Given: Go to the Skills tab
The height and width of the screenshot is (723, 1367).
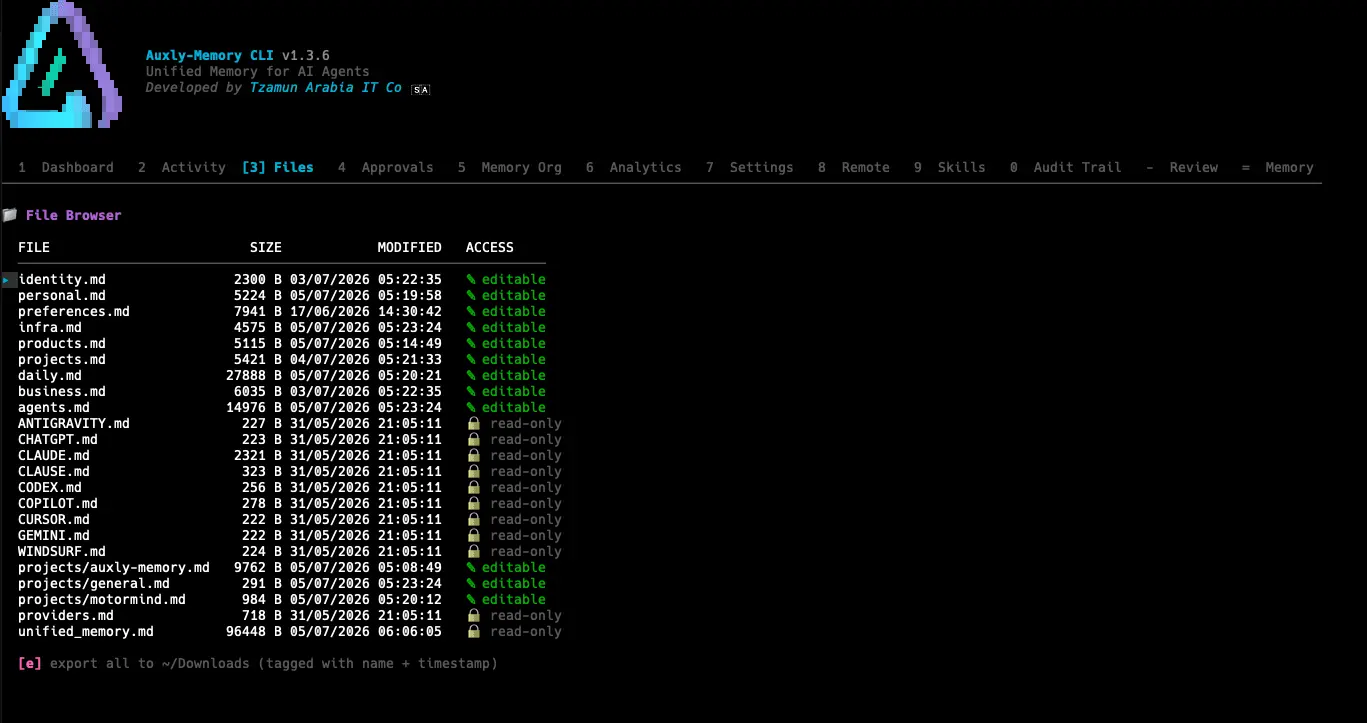Looking at the screenshot, I should pyautogui.click(x=950, y=167).
